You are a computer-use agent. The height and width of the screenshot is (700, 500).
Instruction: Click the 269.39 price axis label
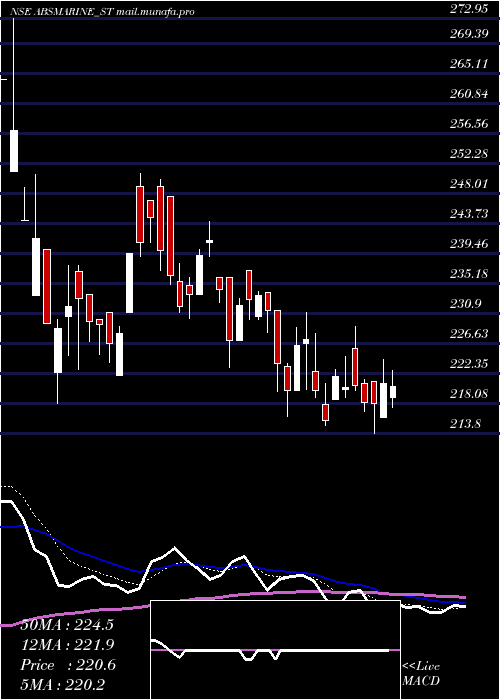pyautogui.click(x=468, y=34)
